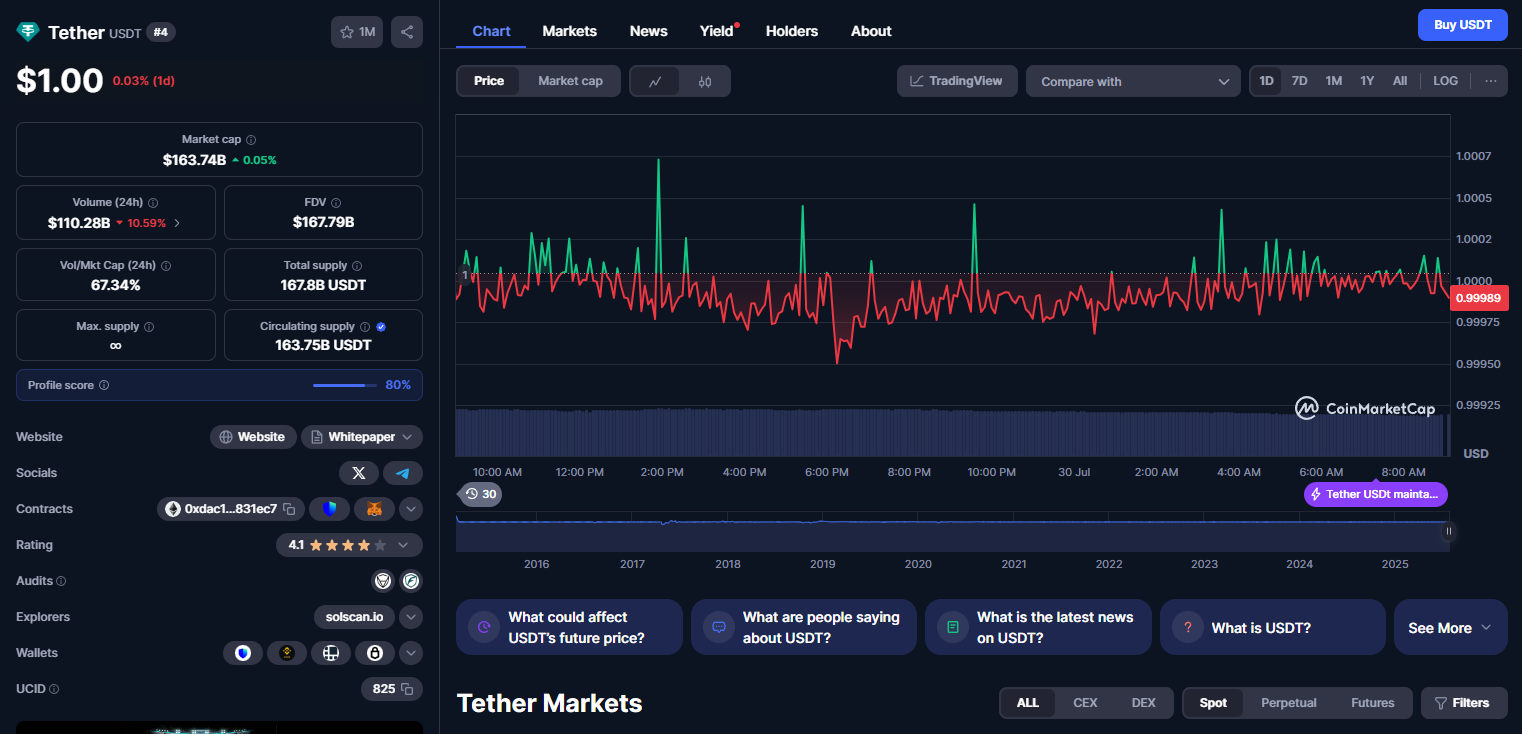Expand the Whitepaper dropdown
Image resolution: width=1522 pixels, height=734 pixels.
[362, 437]
